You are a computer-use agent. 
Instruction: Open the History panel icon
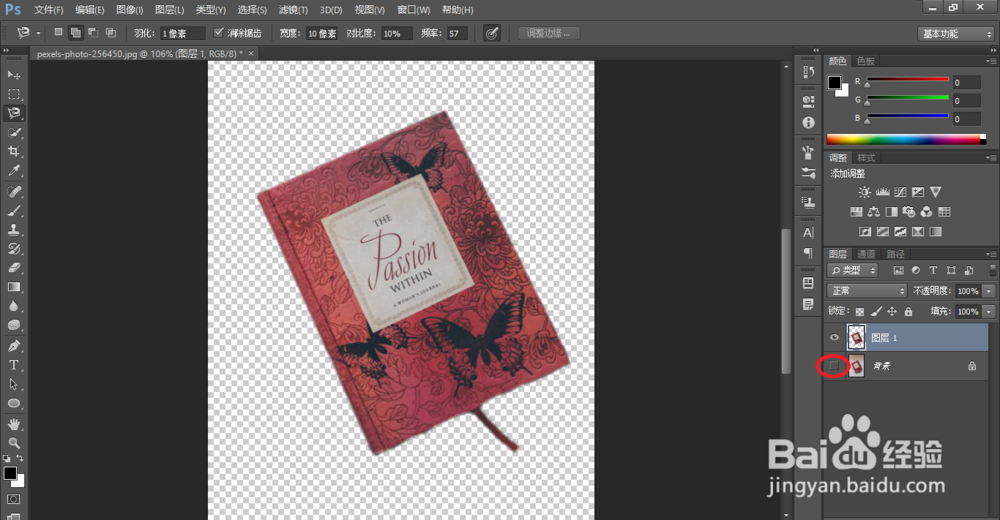[808, 71]
